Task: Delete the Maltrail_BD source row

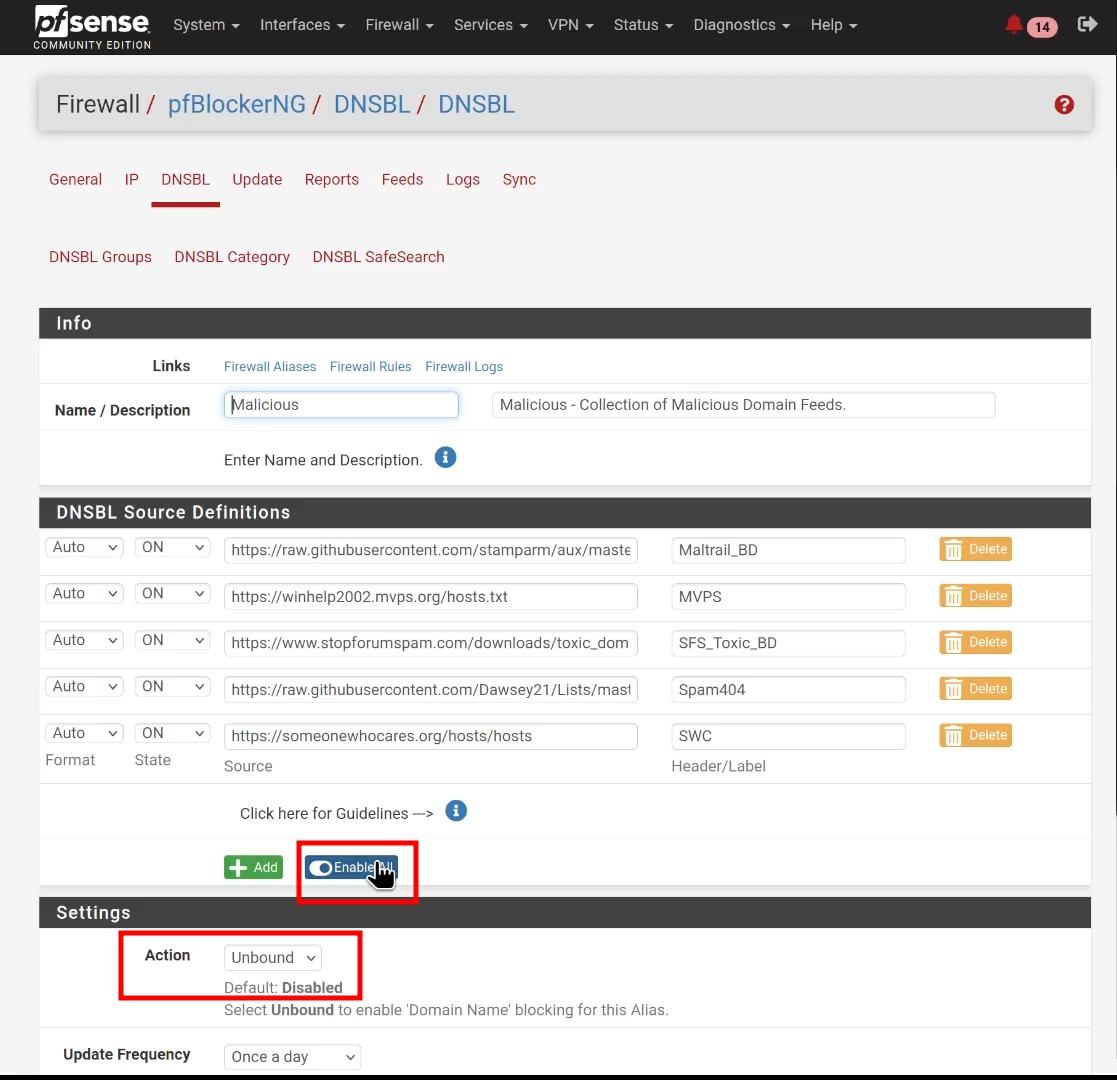Action: click(x=975, y=549)
